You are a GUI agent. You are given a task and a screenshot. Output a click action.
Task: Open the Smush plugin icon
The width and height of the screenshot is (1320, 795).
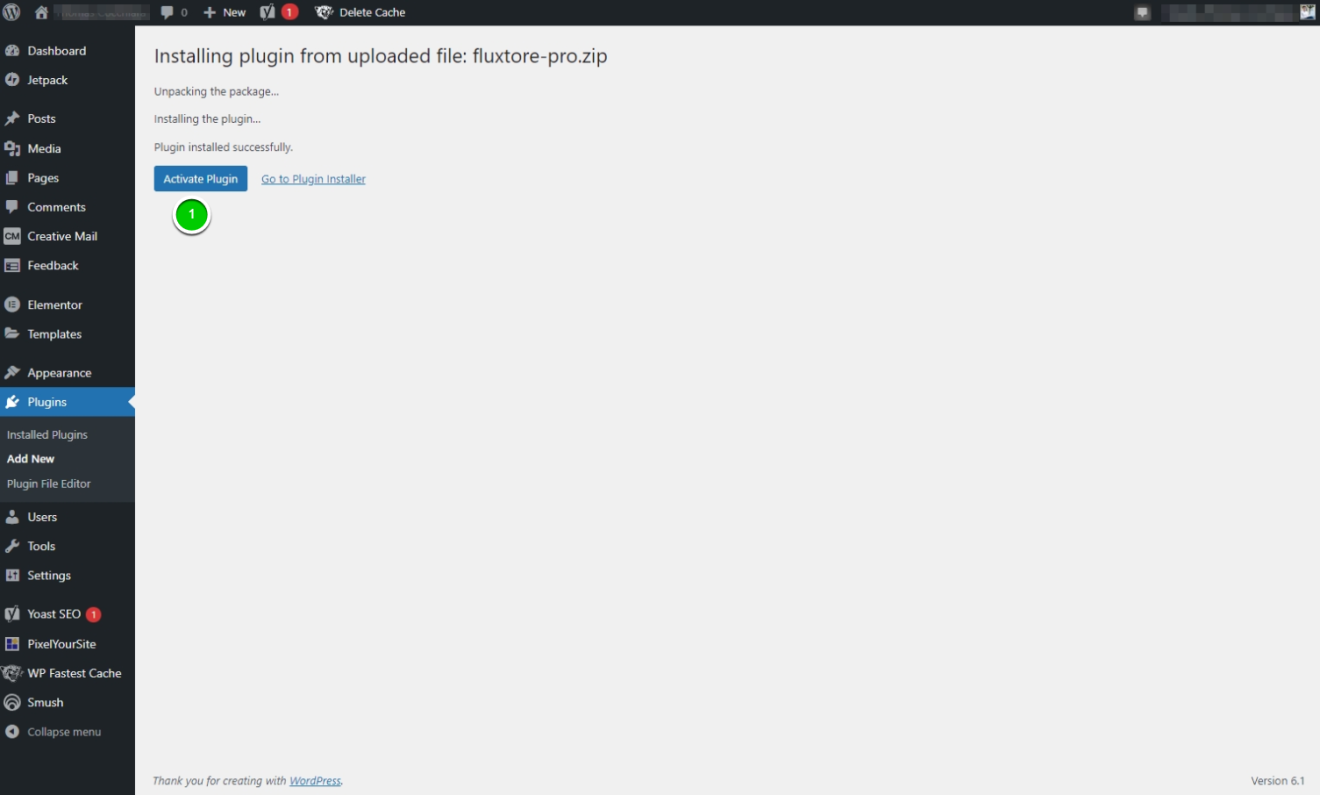click(x=13, y=702)
